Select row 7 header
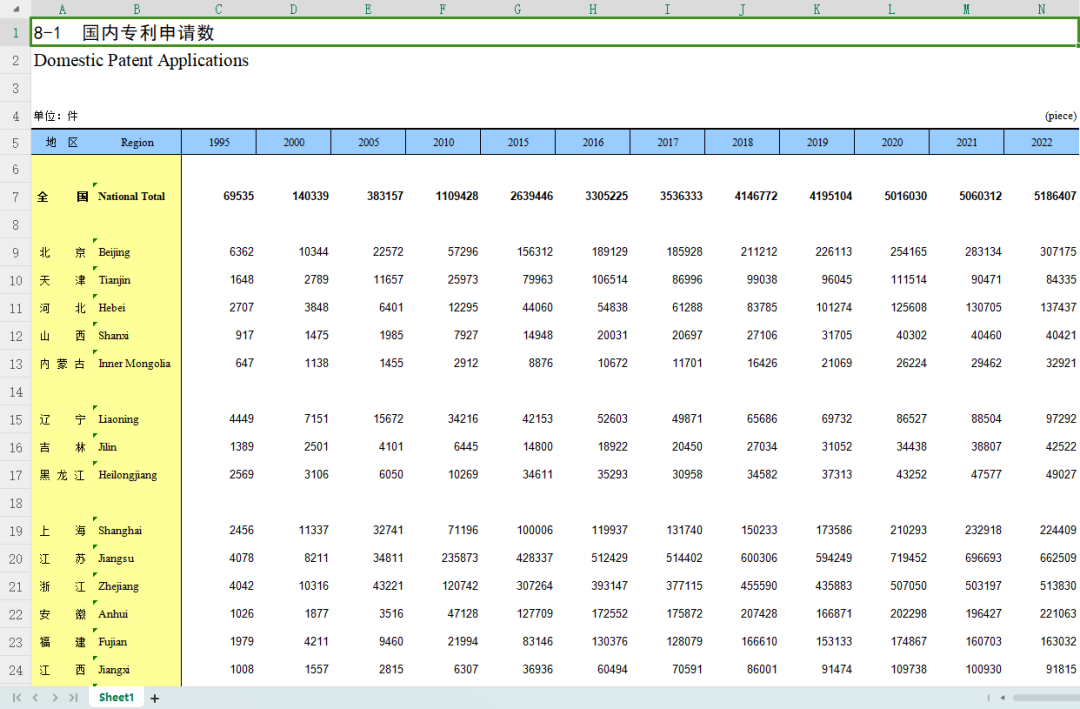The height and width of the screenshot is (709, 1080). (15, 197)
